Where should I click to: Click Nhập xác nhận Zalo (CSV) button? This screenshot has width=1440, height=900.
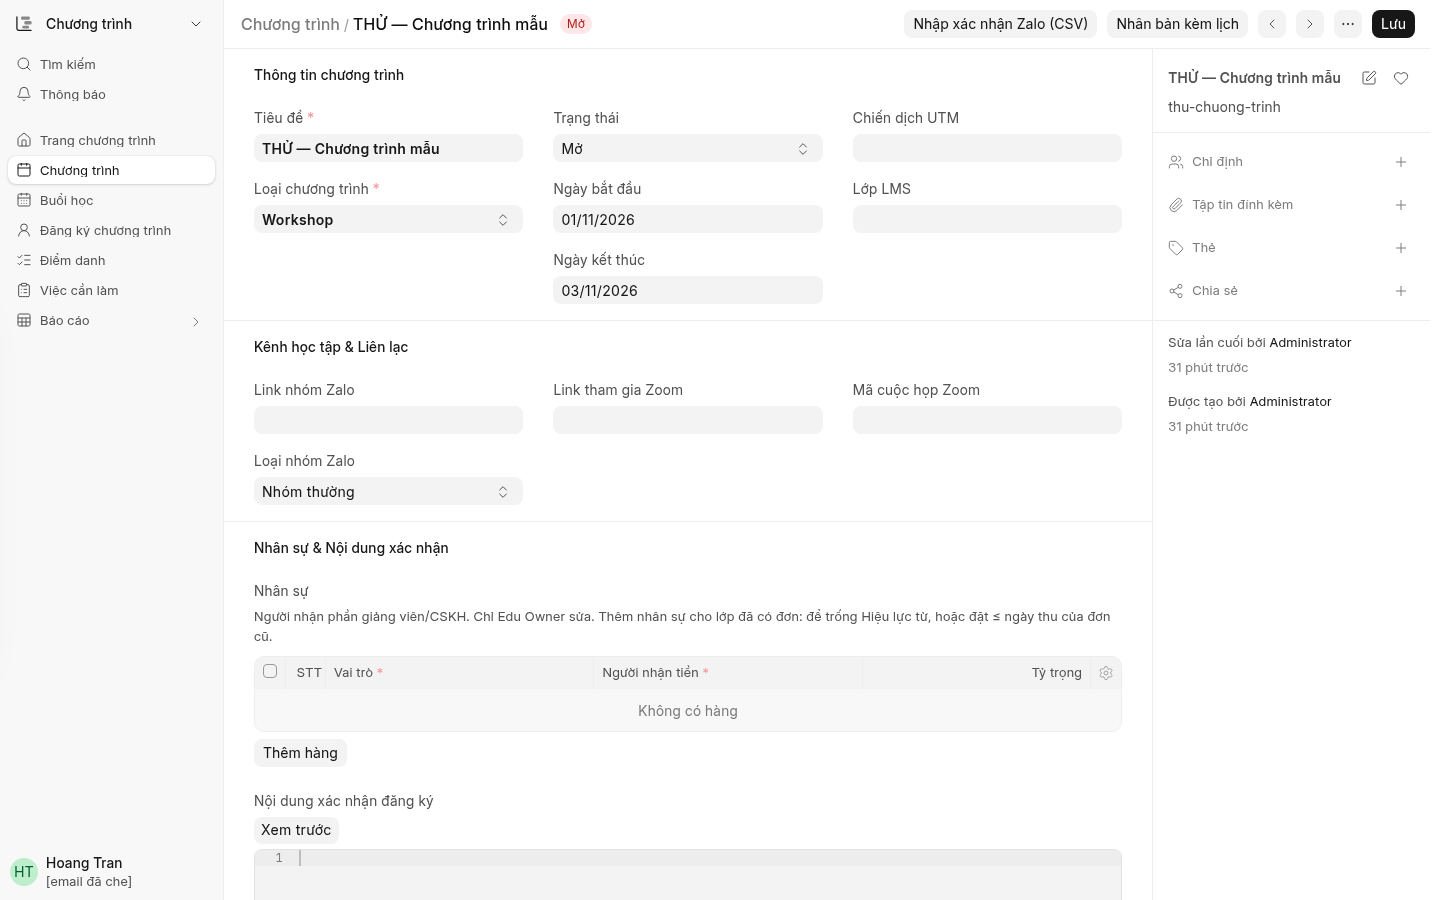(1000, 24)
